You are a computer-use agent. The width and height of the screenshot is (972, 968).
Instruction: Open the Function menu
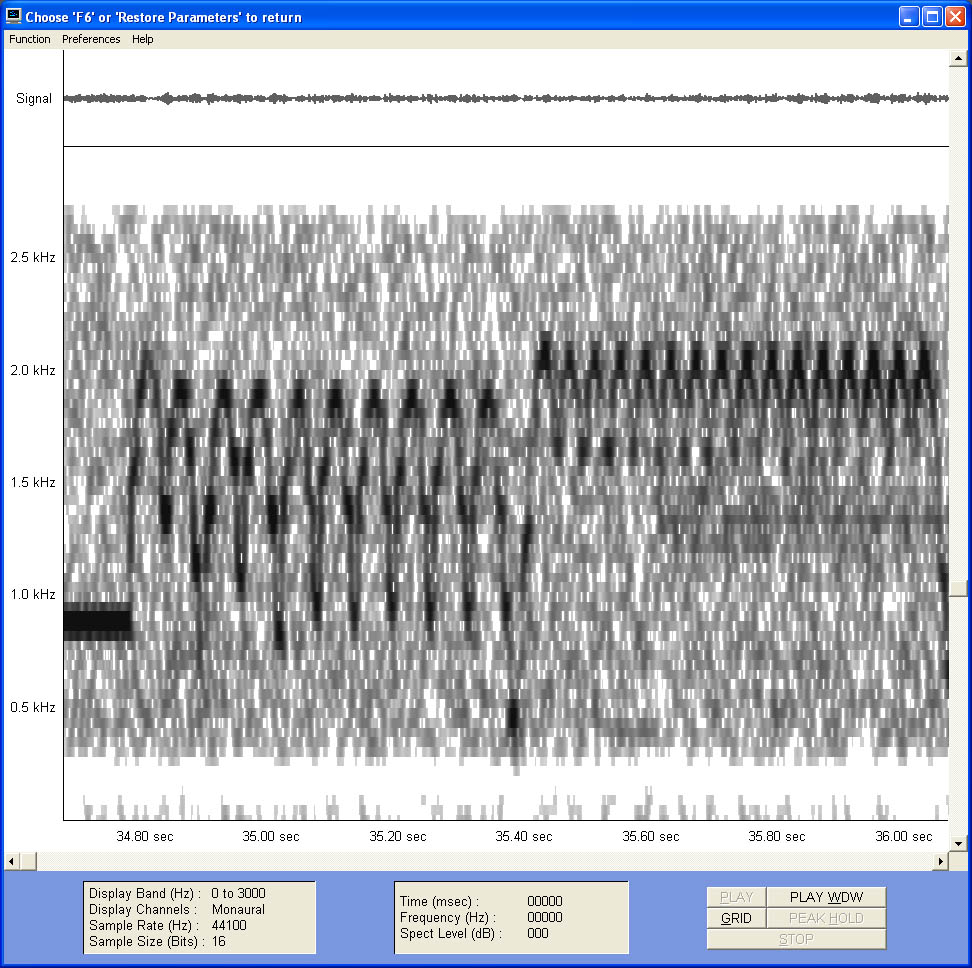click(x=30, y=39)
